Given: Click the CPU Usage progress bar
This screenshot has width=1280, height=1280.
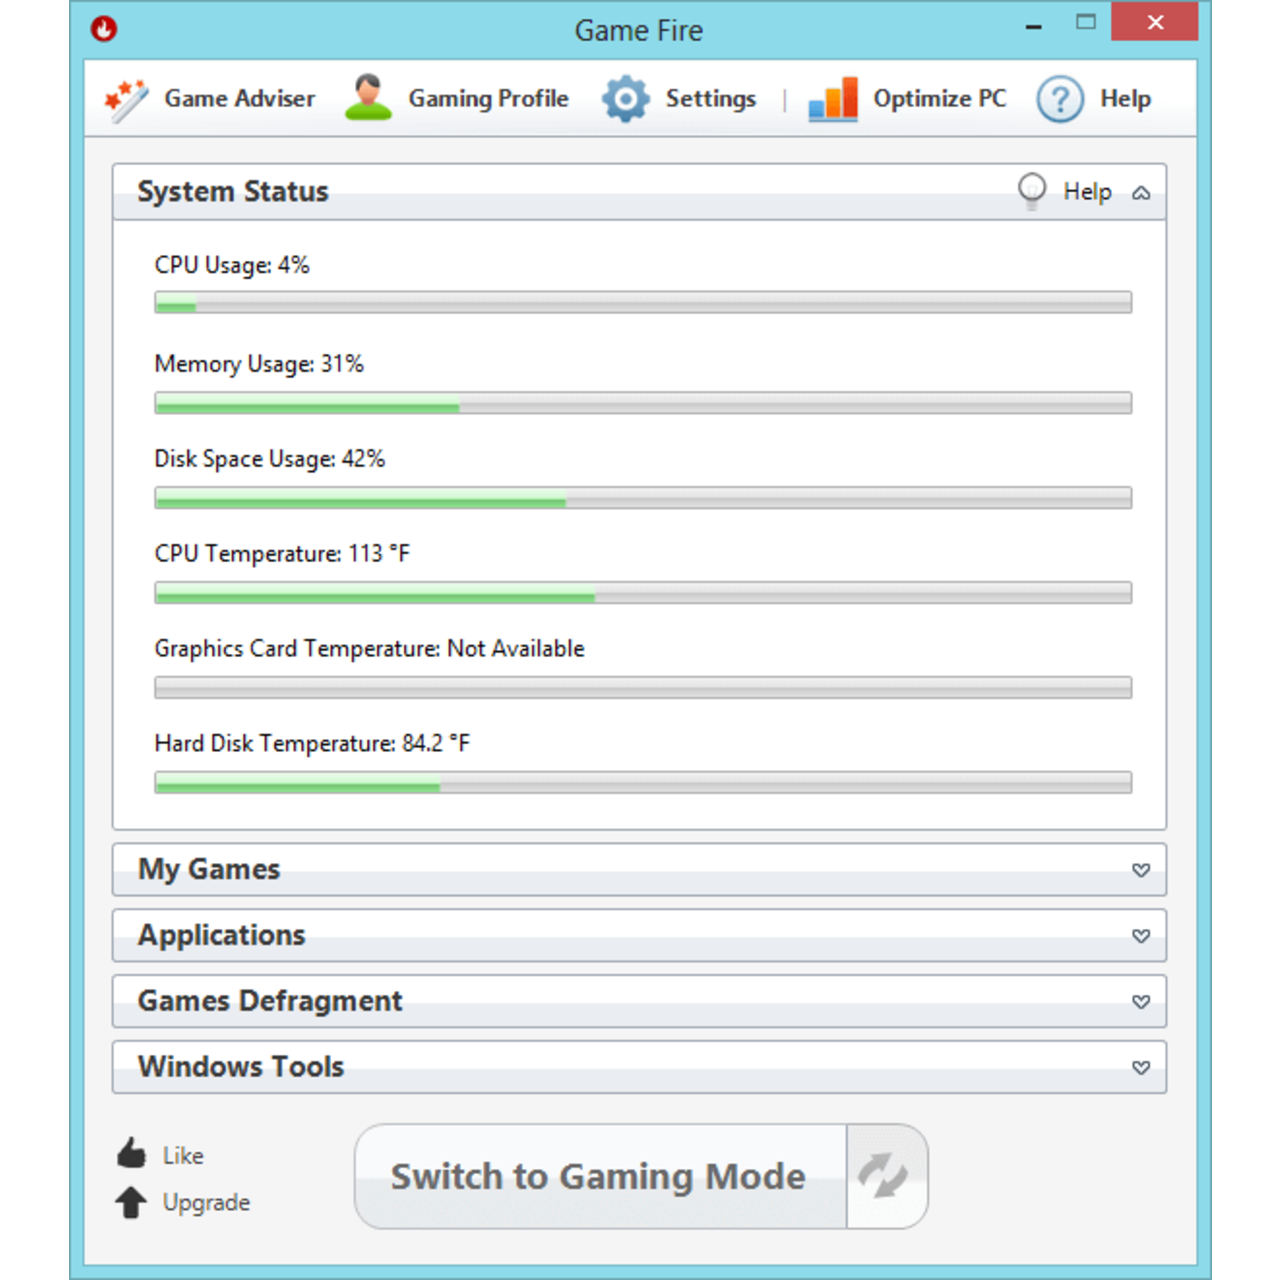Looking at the screenshot, I should click(x=642, y=302).
